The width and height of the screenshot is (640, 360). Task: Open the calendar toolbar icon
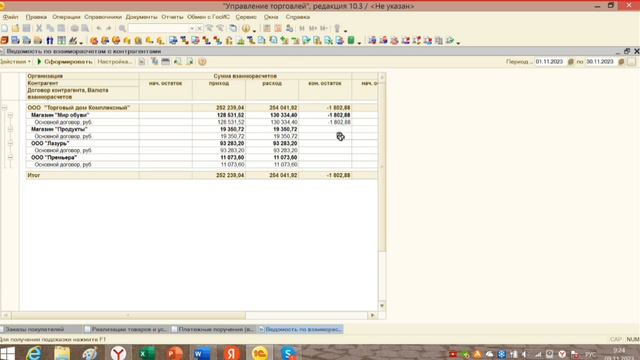click(x=278, y=28)
